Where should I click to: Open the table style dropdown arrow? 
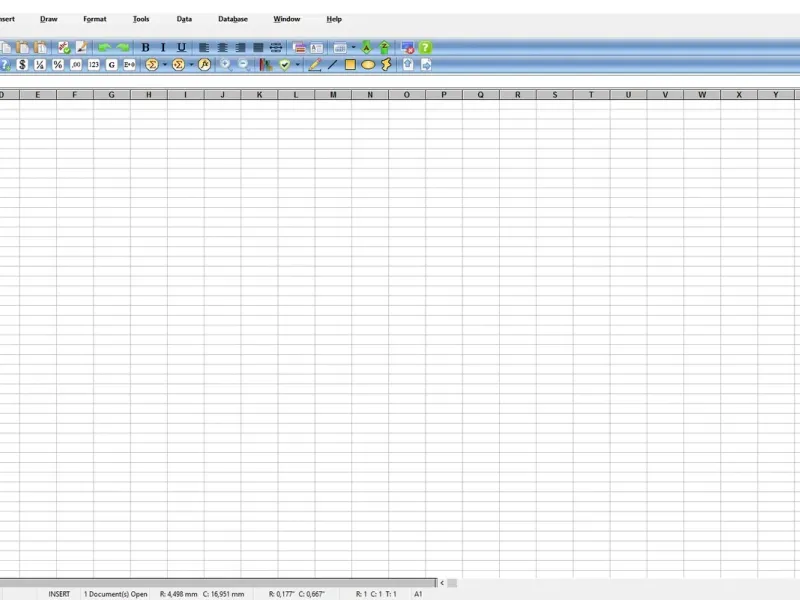[x=354, y=48]
